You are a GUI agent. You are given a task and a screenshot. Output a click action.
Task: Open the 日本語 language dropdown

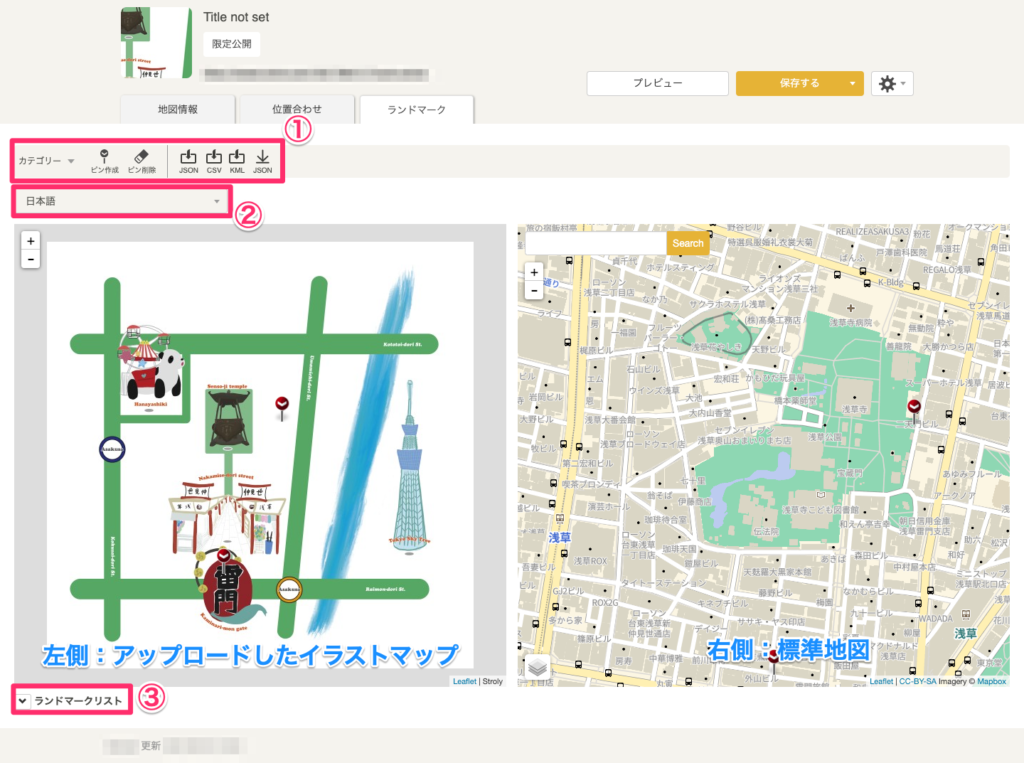pos(121,202)
